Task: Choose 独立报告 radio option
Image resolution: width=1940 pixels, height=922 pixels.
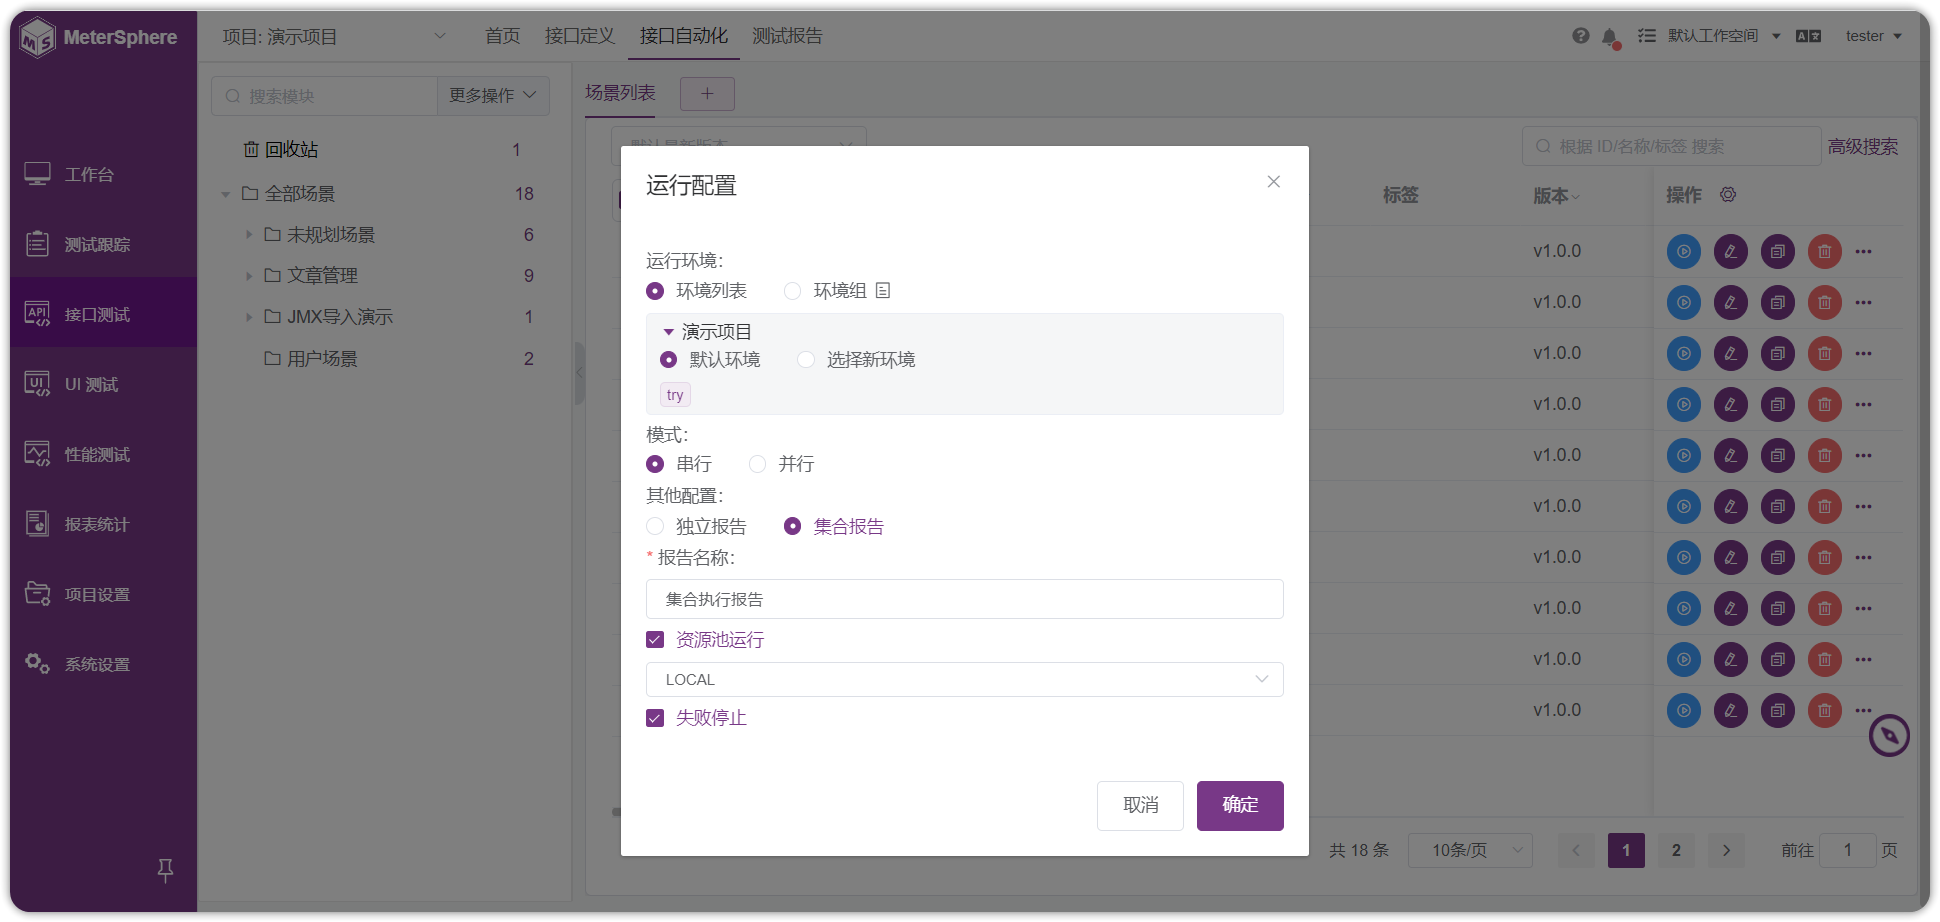Action: click(x=697, y=527)
